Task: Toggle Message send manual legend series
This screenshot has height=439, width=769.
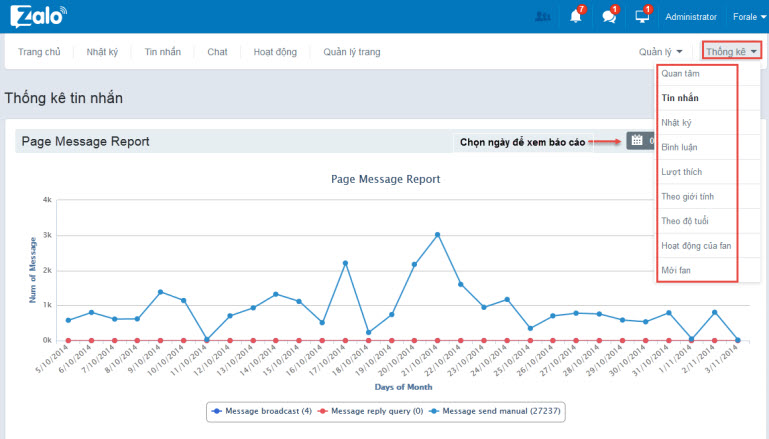Action: [x=493, y=410]
